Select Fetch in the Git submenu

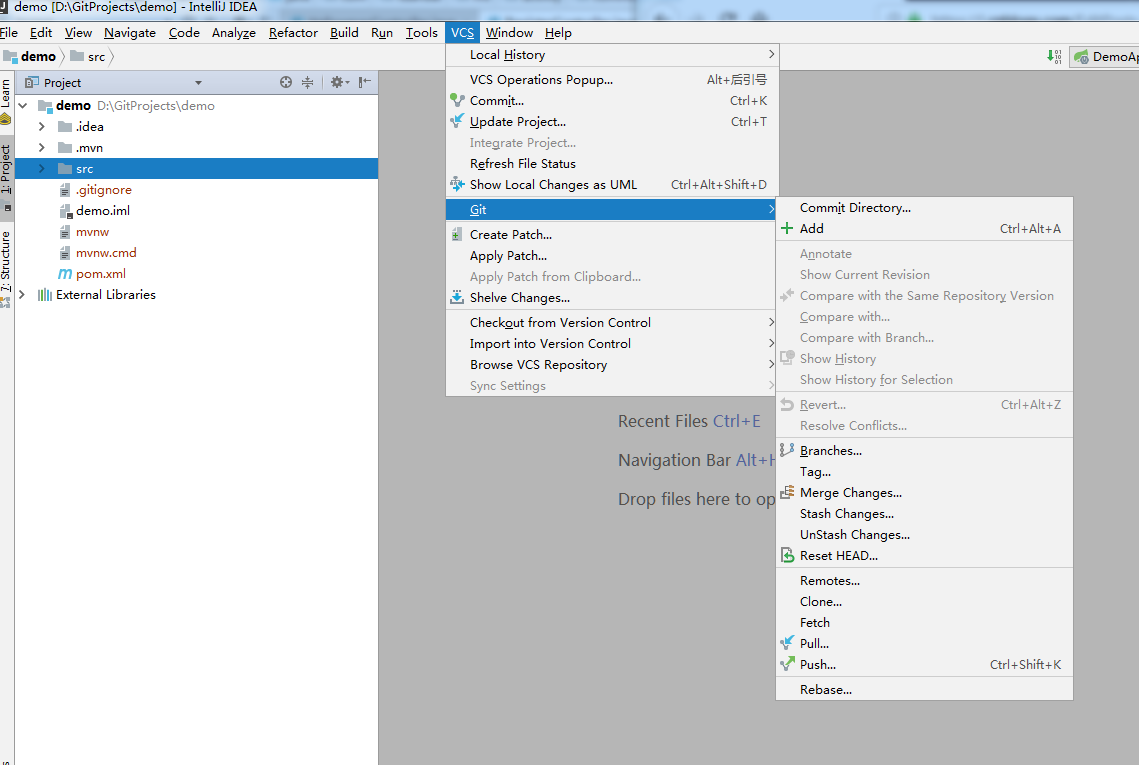coord(924,623)
